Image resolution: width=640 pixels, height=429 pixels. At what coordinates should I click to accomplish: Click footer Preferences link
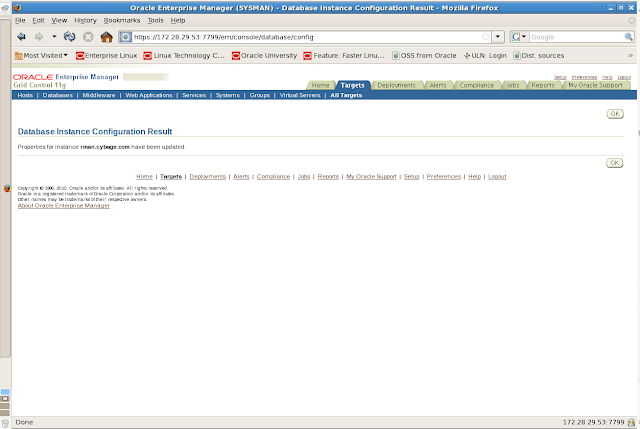pyautogui.click(x=444, y=176)
